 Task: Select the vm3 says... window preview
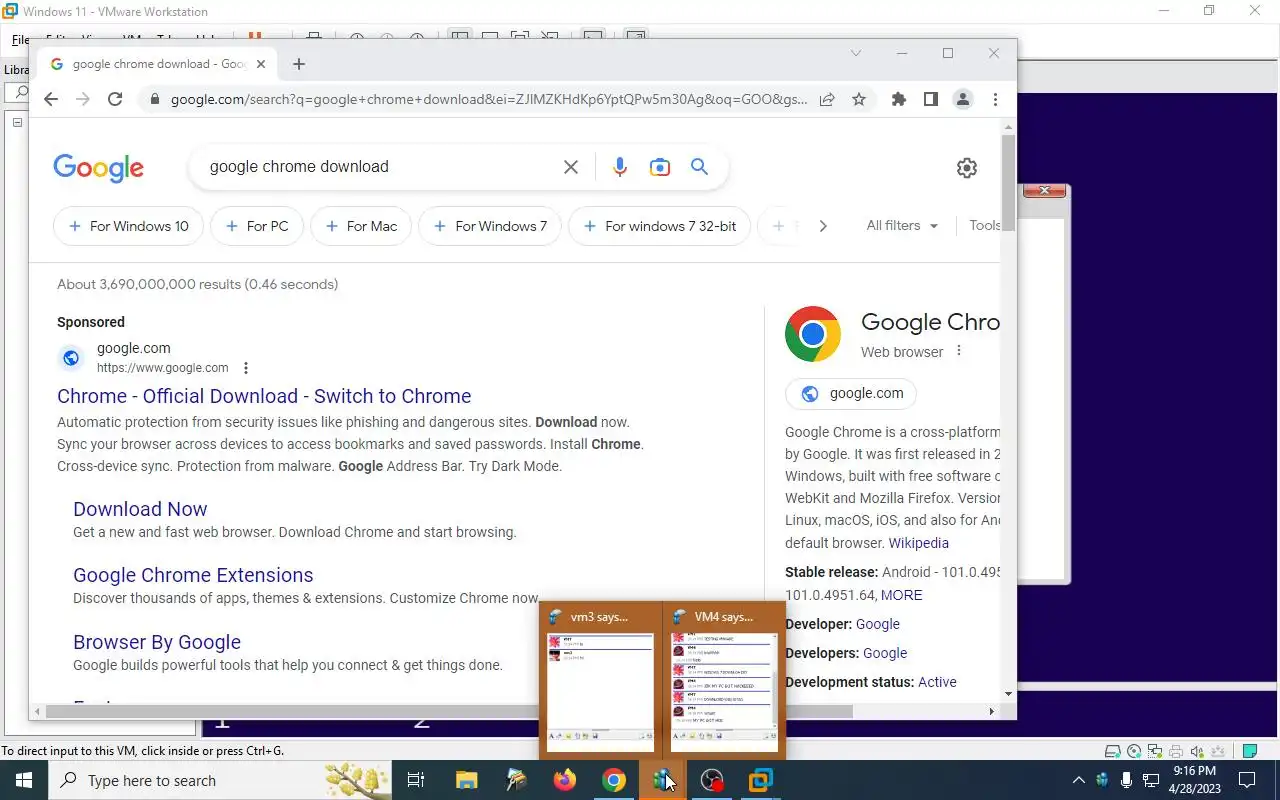600,680
